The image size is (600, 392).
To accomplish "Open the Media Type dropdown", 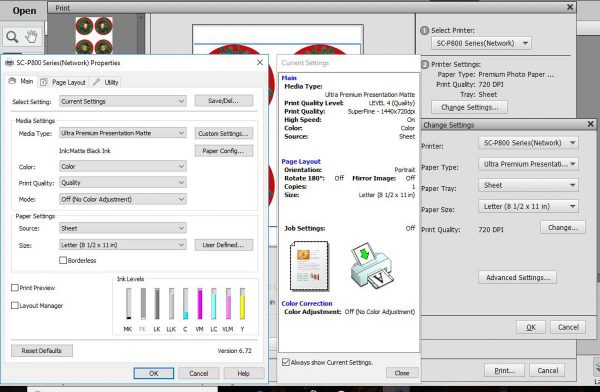I will click(123, 133).
